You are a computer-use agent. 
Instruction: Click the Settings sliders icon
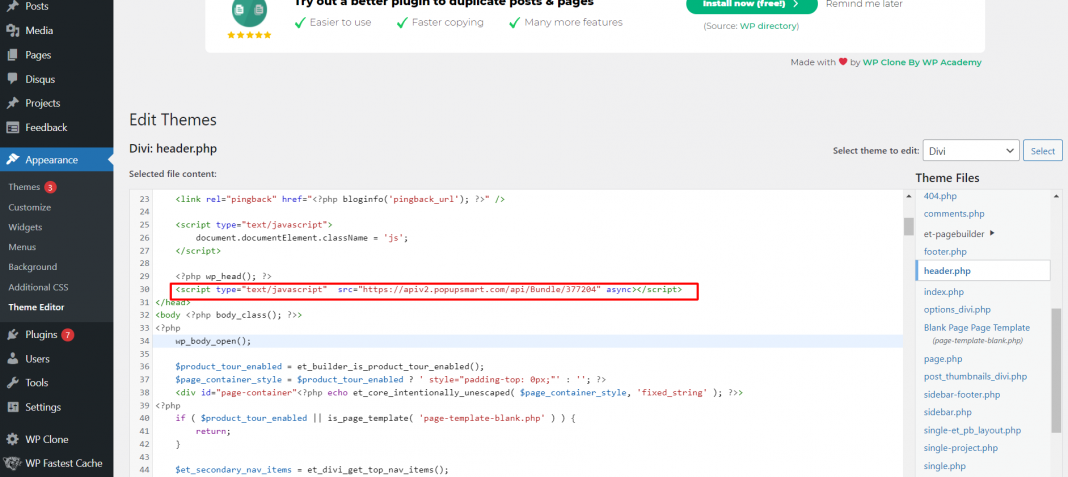(x=12, y=407)
